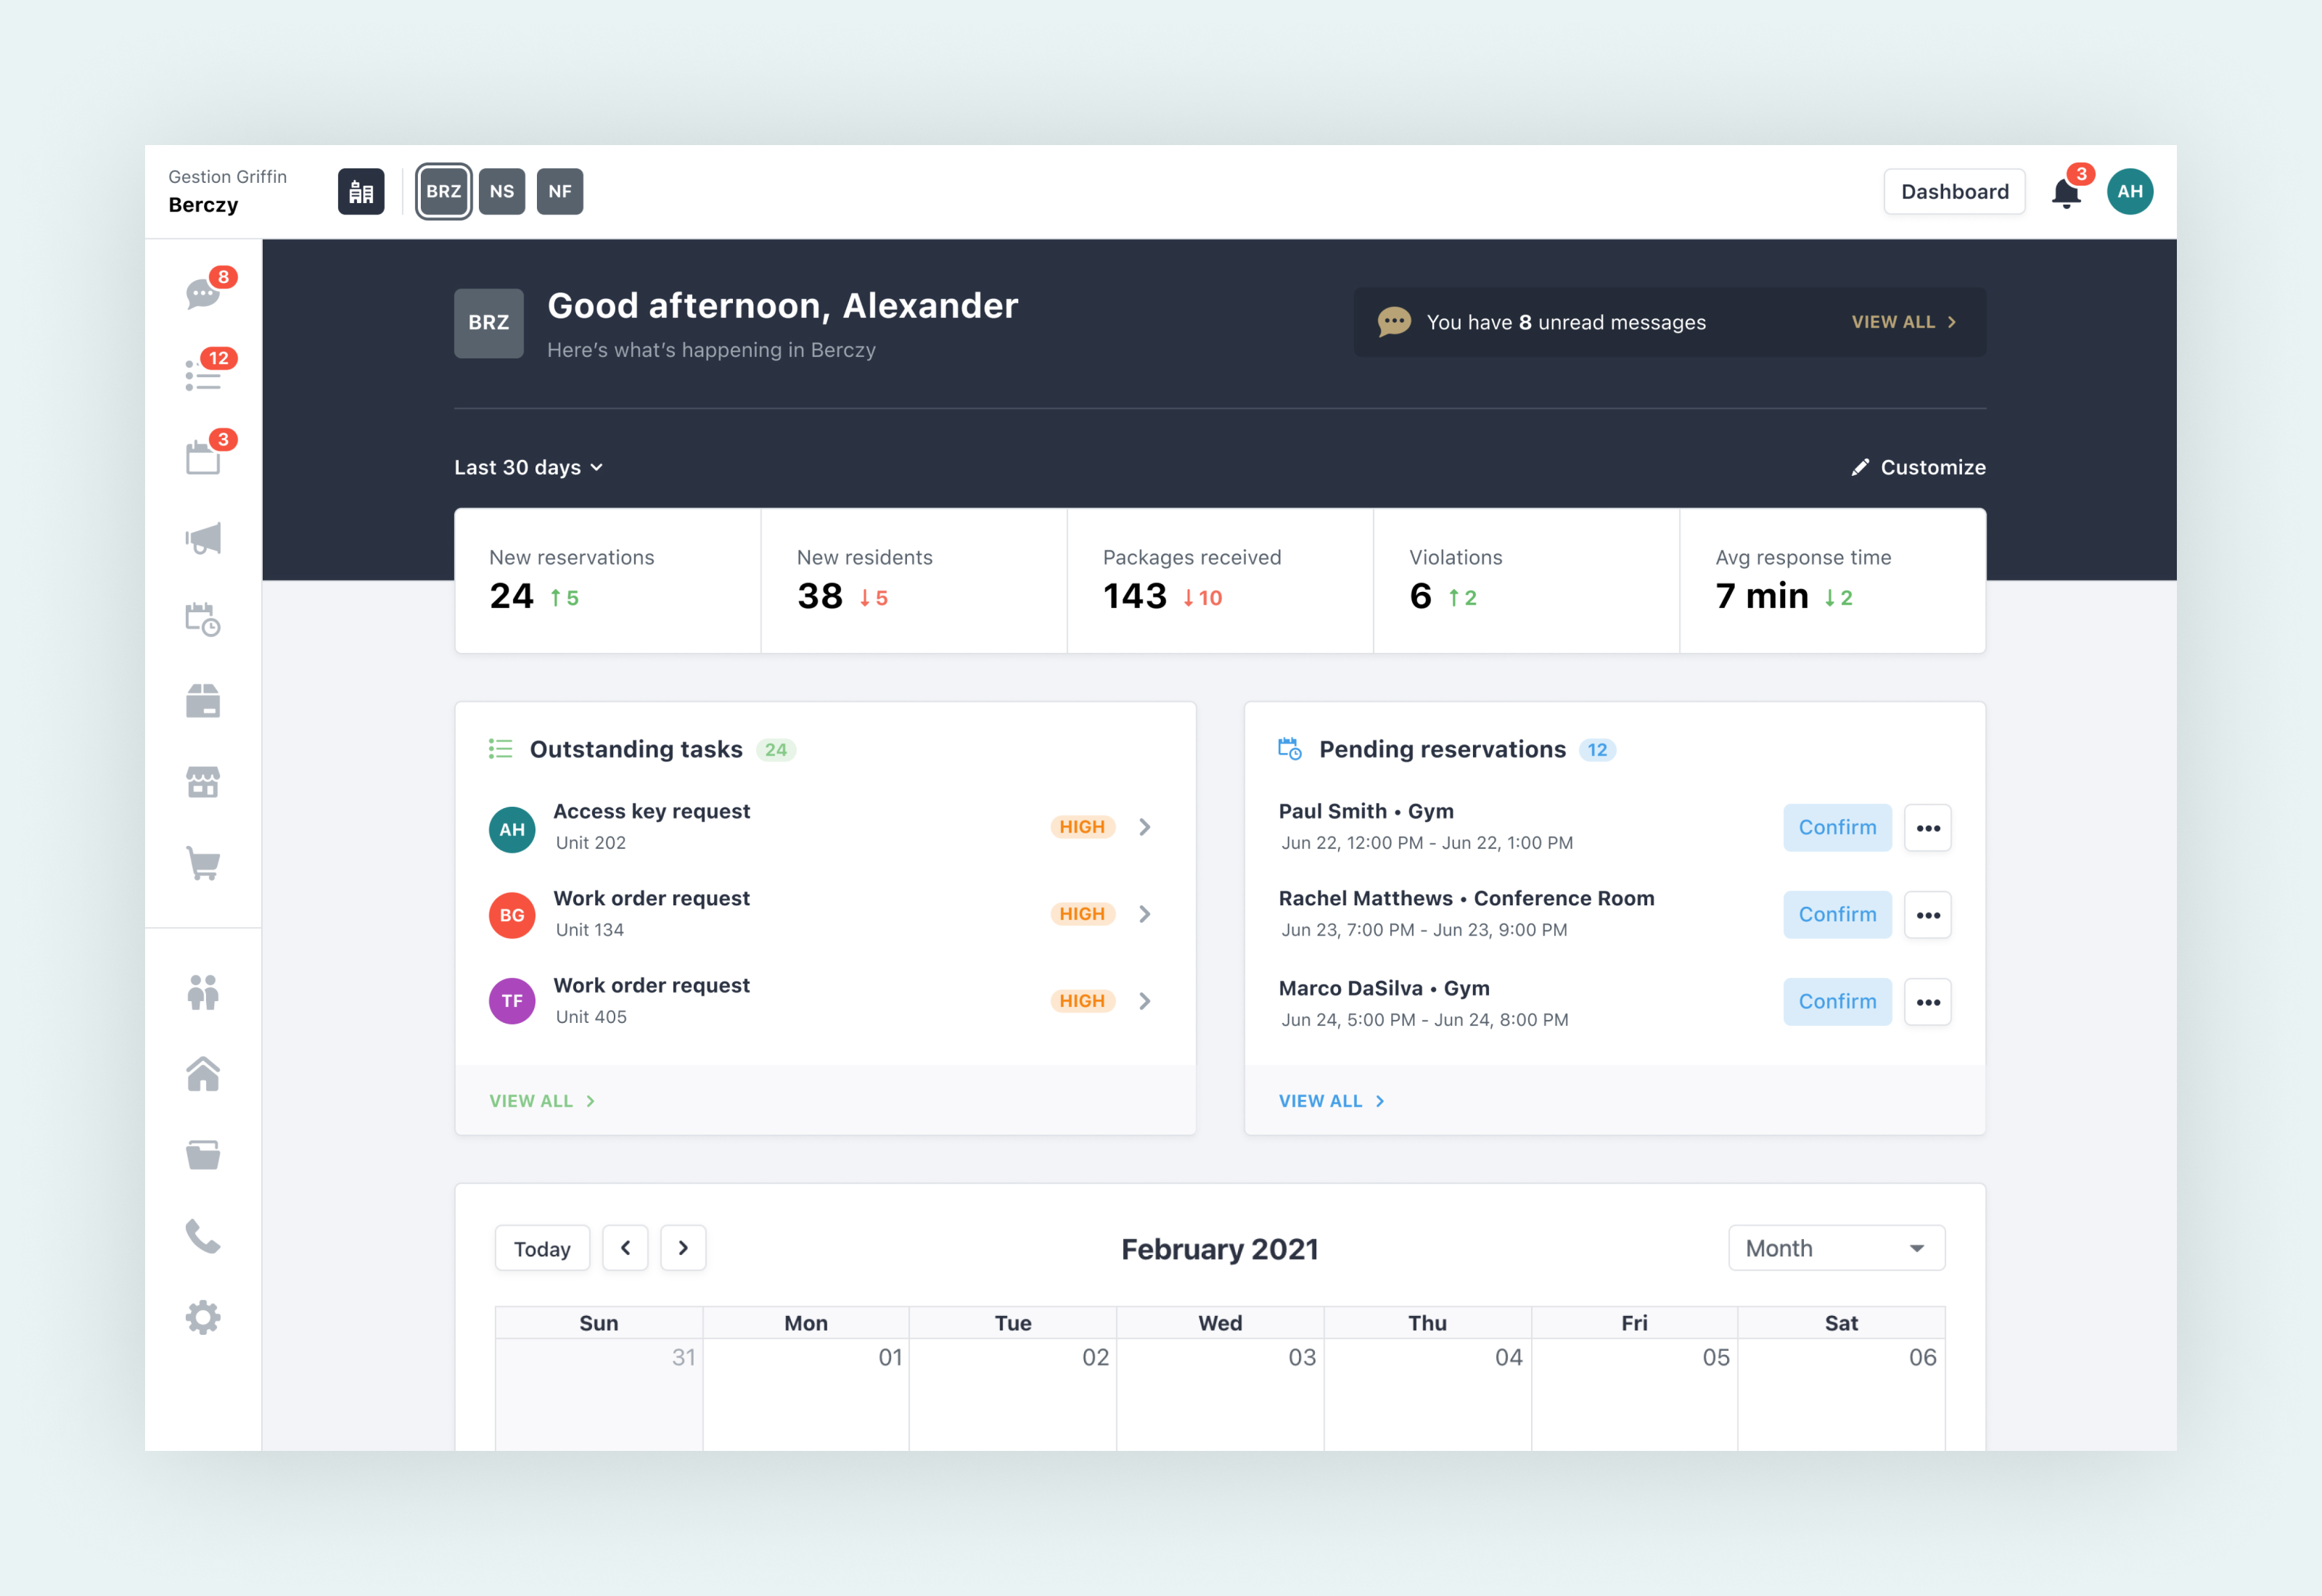Open the Dashboard menu item
The image size is (2322, 1596).
click(x=1955, y=191)
